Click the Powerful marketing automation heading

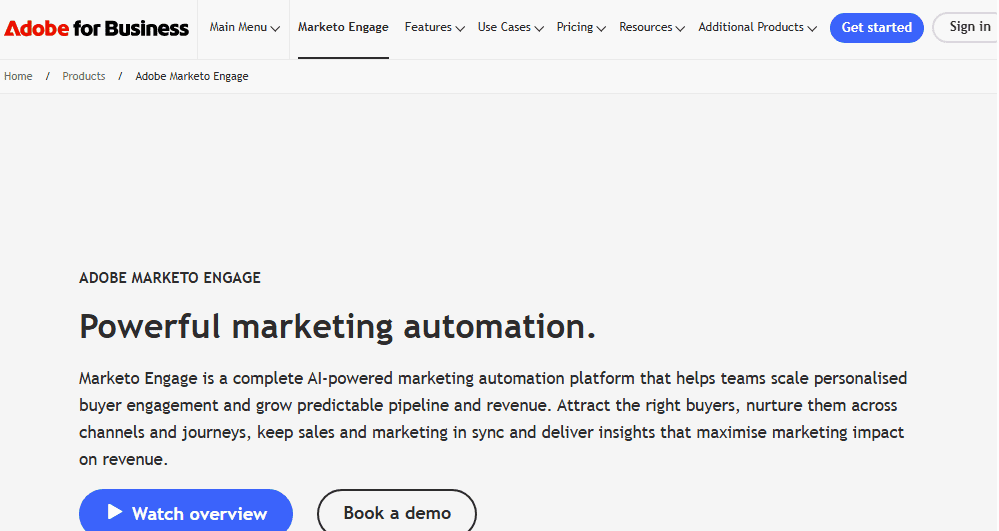[338, 326]
